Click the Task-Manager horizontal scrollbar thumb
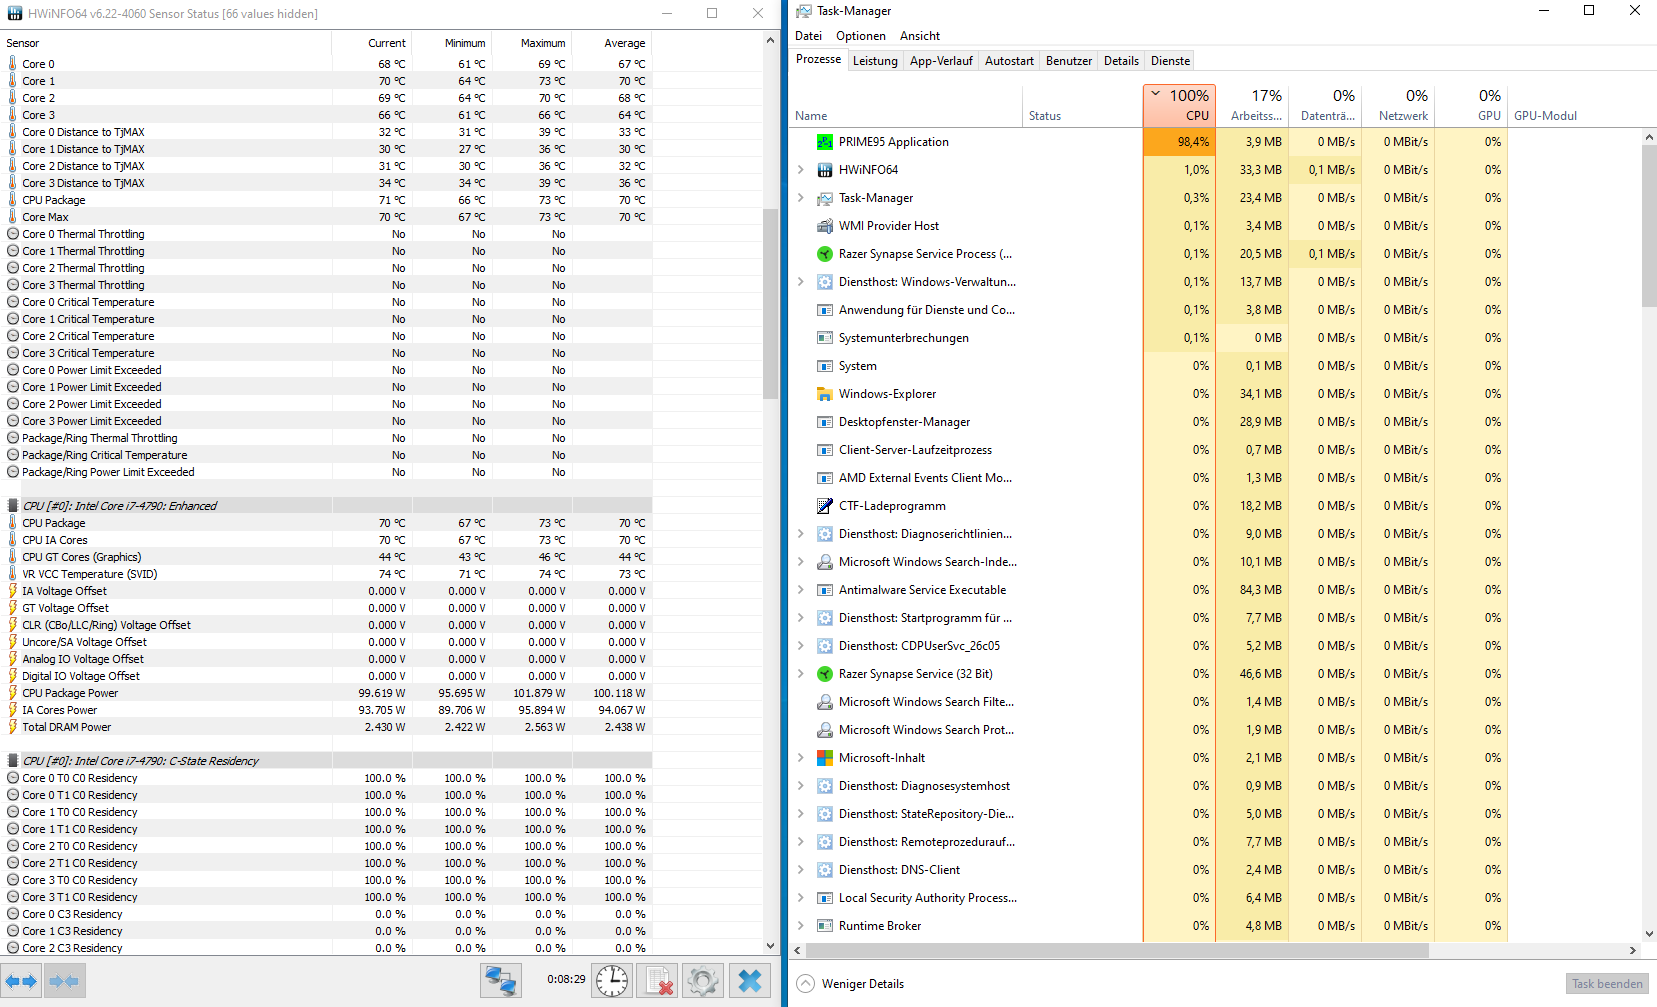The height and width of the screenshot is (1007, 1657). [x=1117, y=950]
